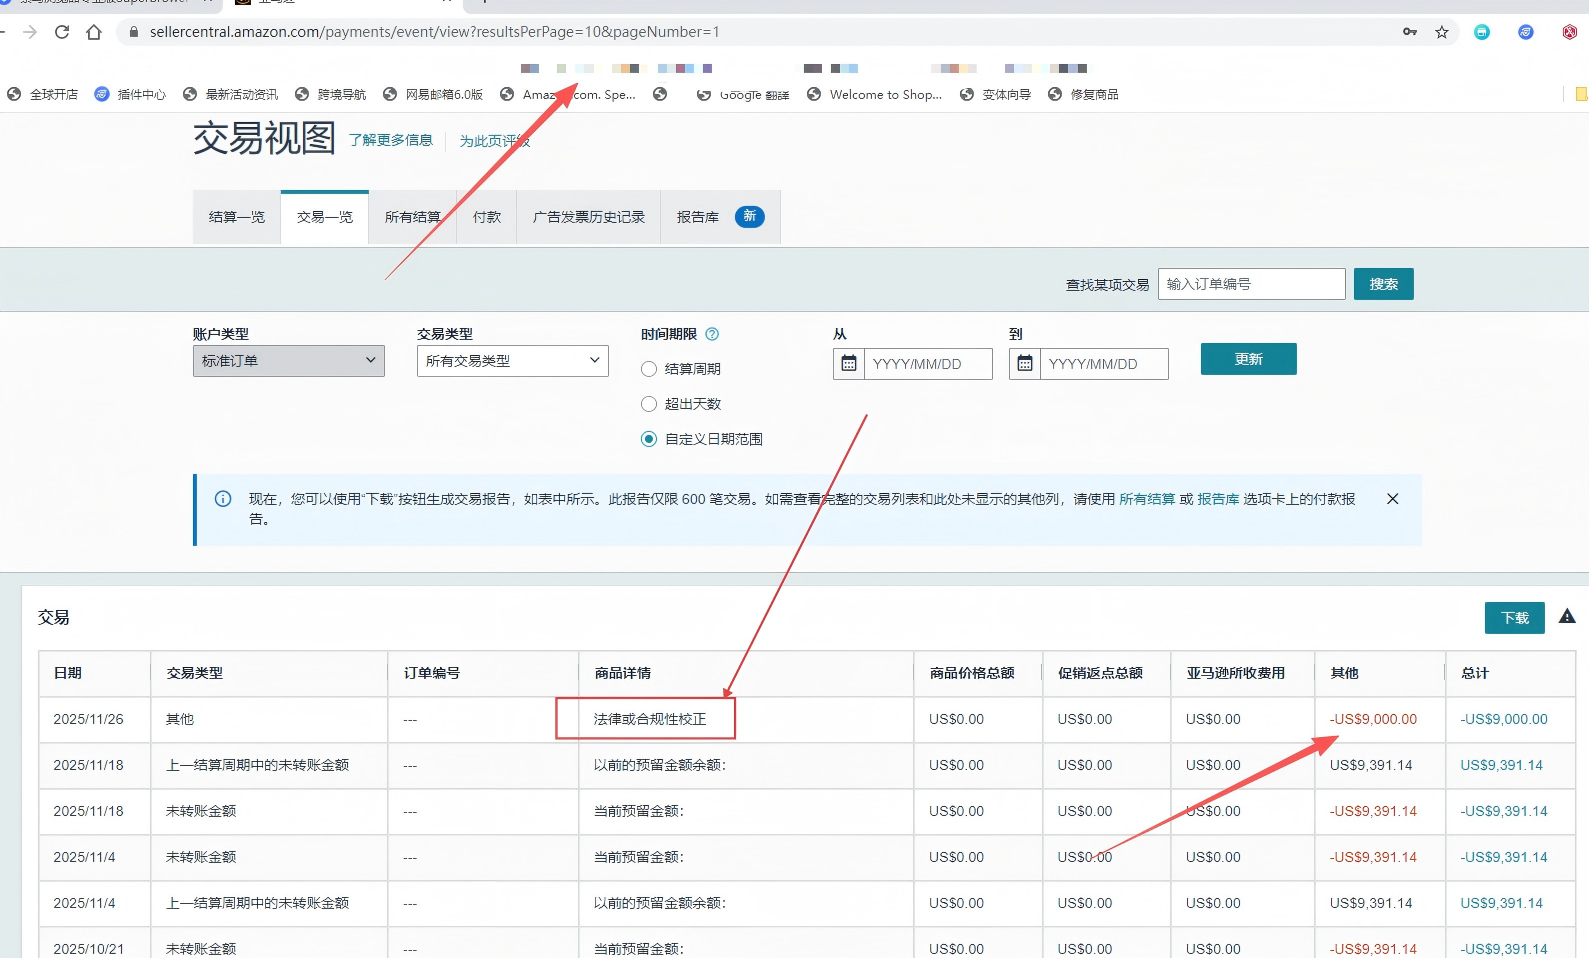Viewport: 1589px width, 958px height.
Task: Click the browser reload icon
Action: 62,32
